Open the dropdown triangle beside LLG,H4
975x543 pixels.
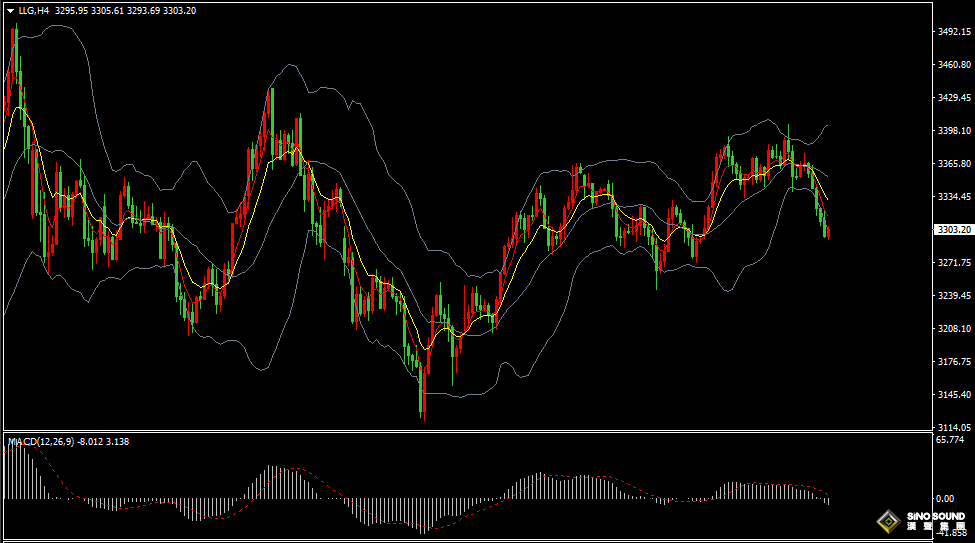(x=10, y=11)
